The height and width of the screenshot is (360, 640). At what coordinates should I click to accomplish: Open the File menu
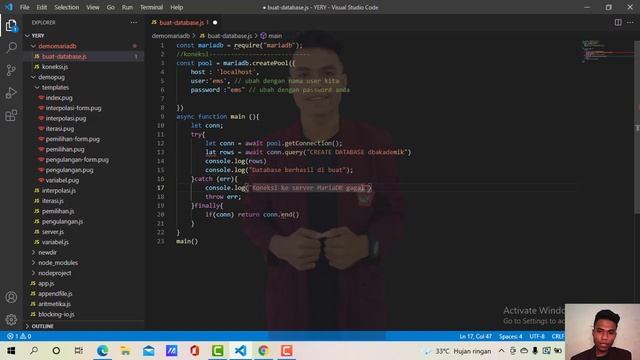click(24, 7)
